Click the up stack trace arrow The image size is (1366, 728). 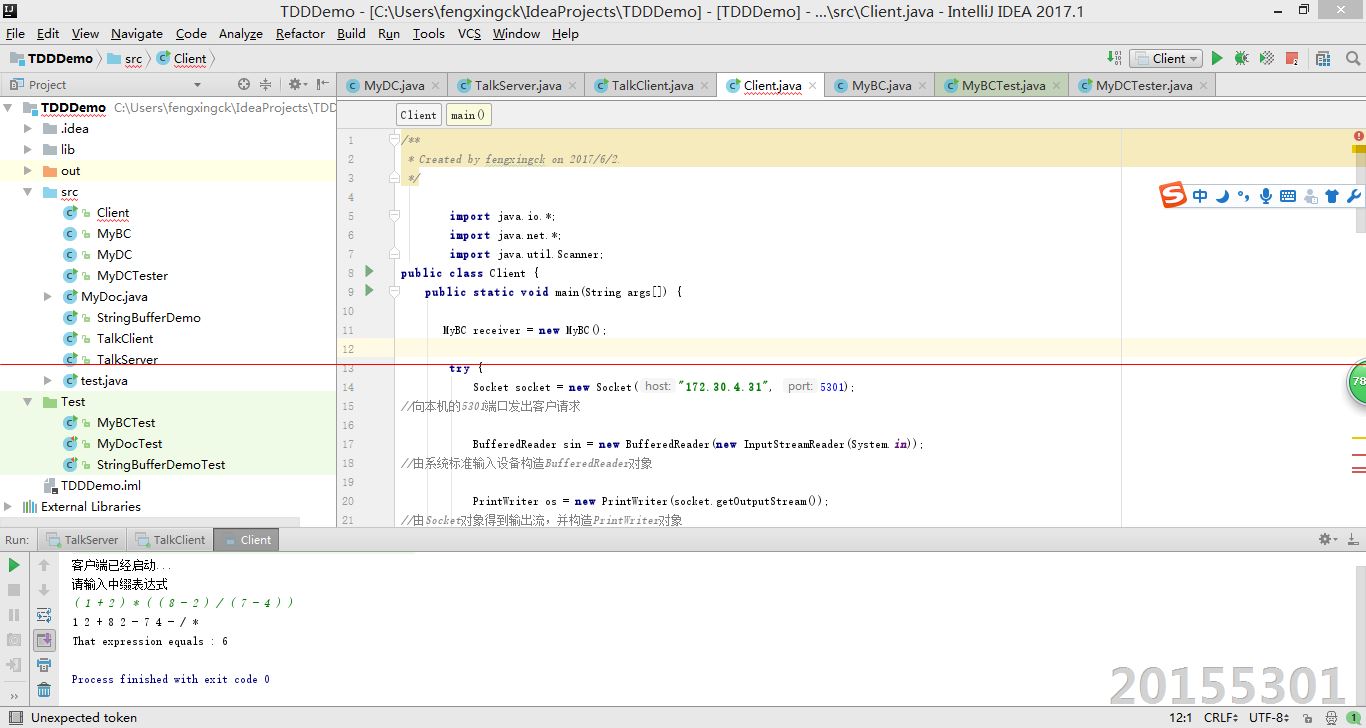click(x=44, y=565)
